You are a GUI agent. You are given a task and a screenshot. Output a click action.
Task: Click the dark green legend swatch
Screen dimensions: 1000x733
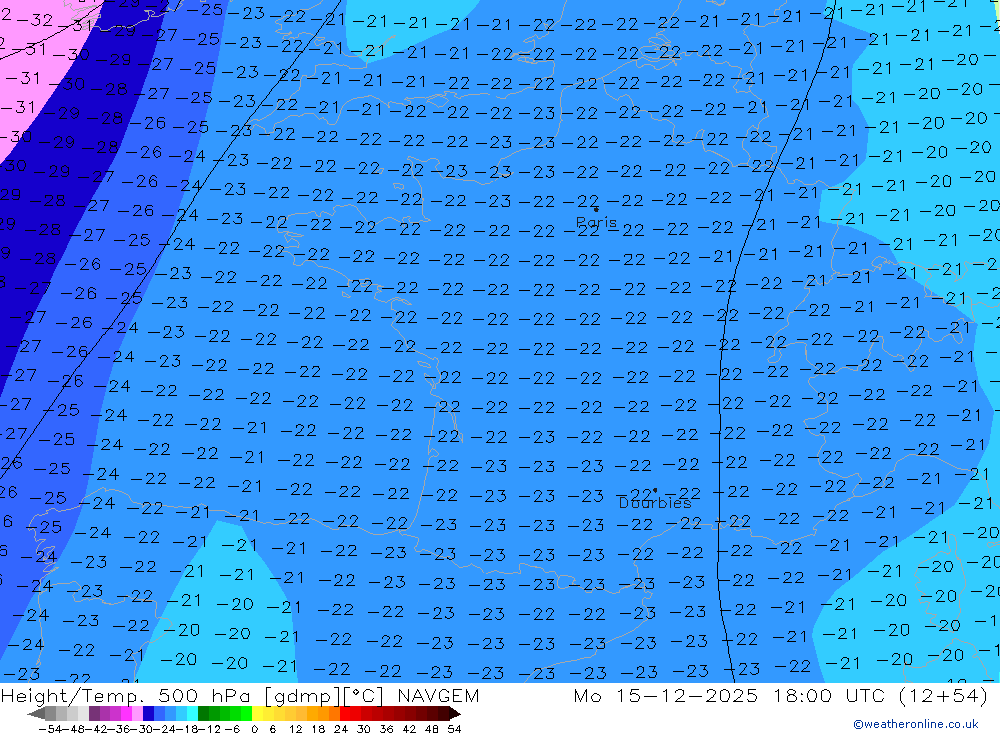coord(203,714)
